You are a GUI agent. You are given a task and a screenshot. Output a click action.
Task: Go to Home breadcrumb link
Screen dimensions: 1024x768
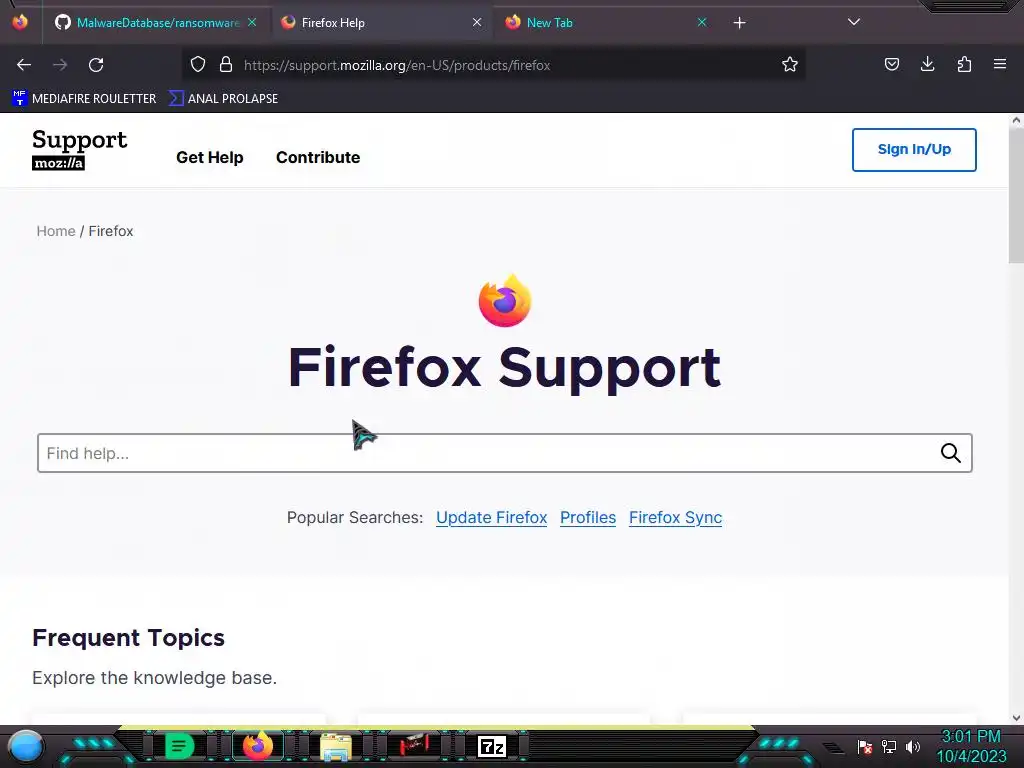(x=56, y=231)
